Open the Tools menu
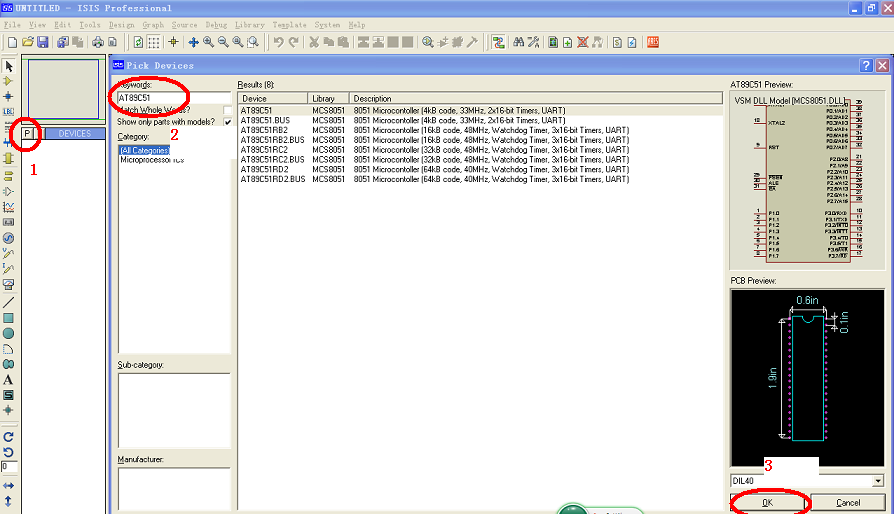Screen dimensions: 894x514 click(x=90, y=24)
